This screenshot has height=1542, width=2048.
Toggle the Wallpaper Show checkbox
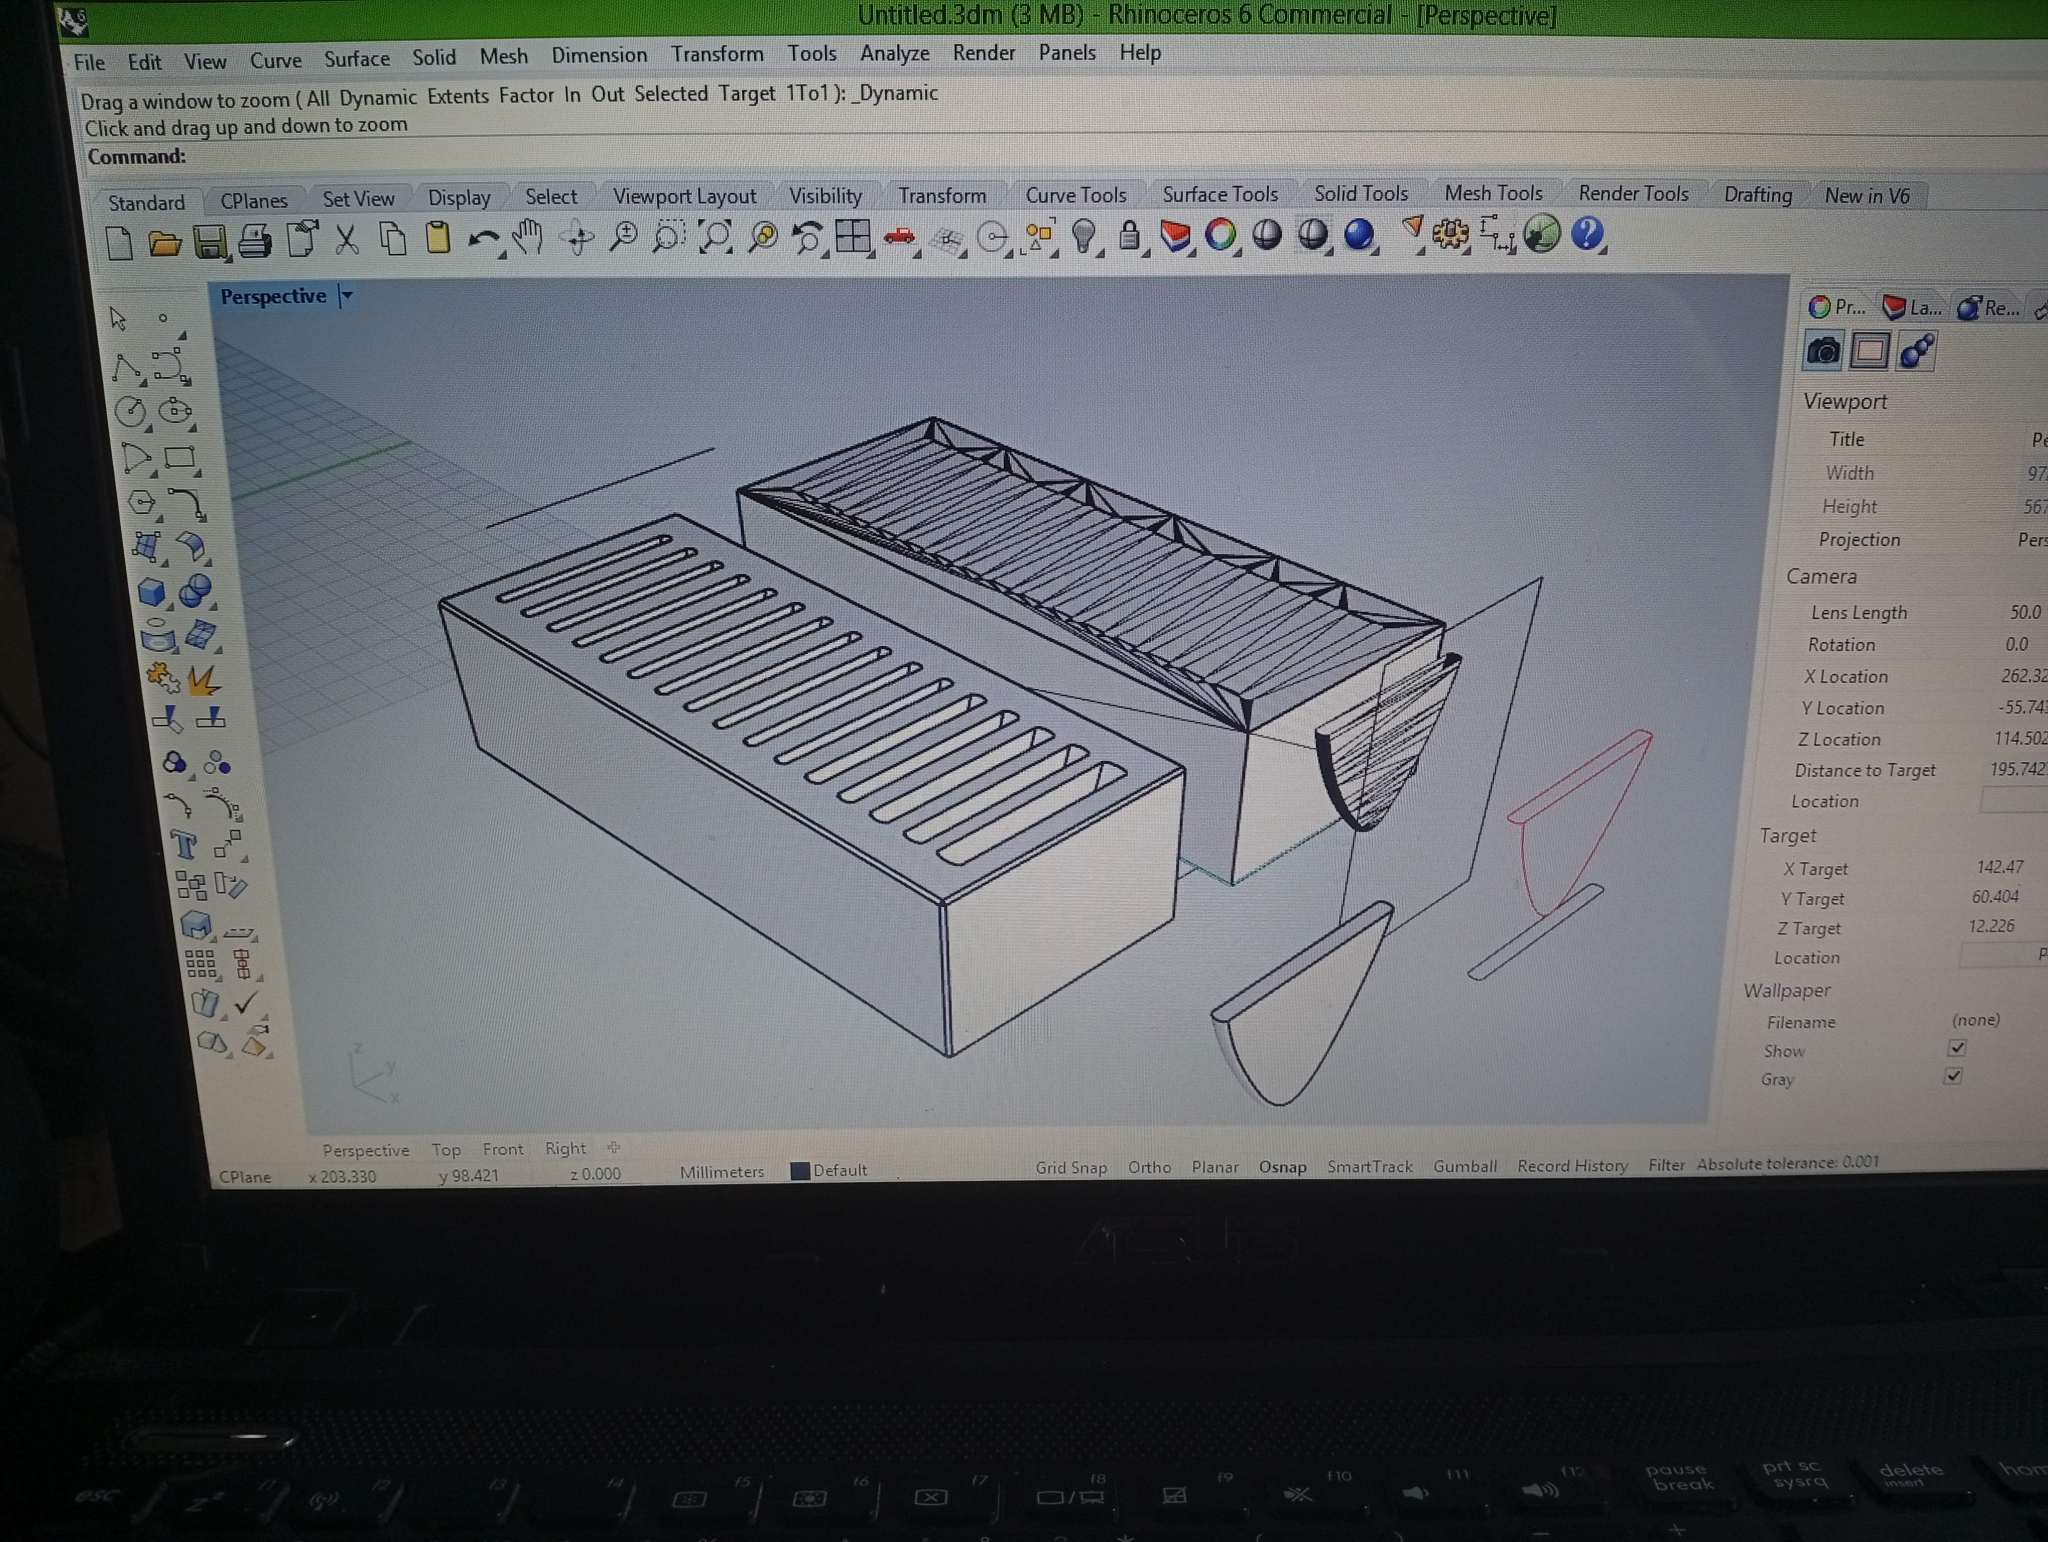[1957, 1048]
